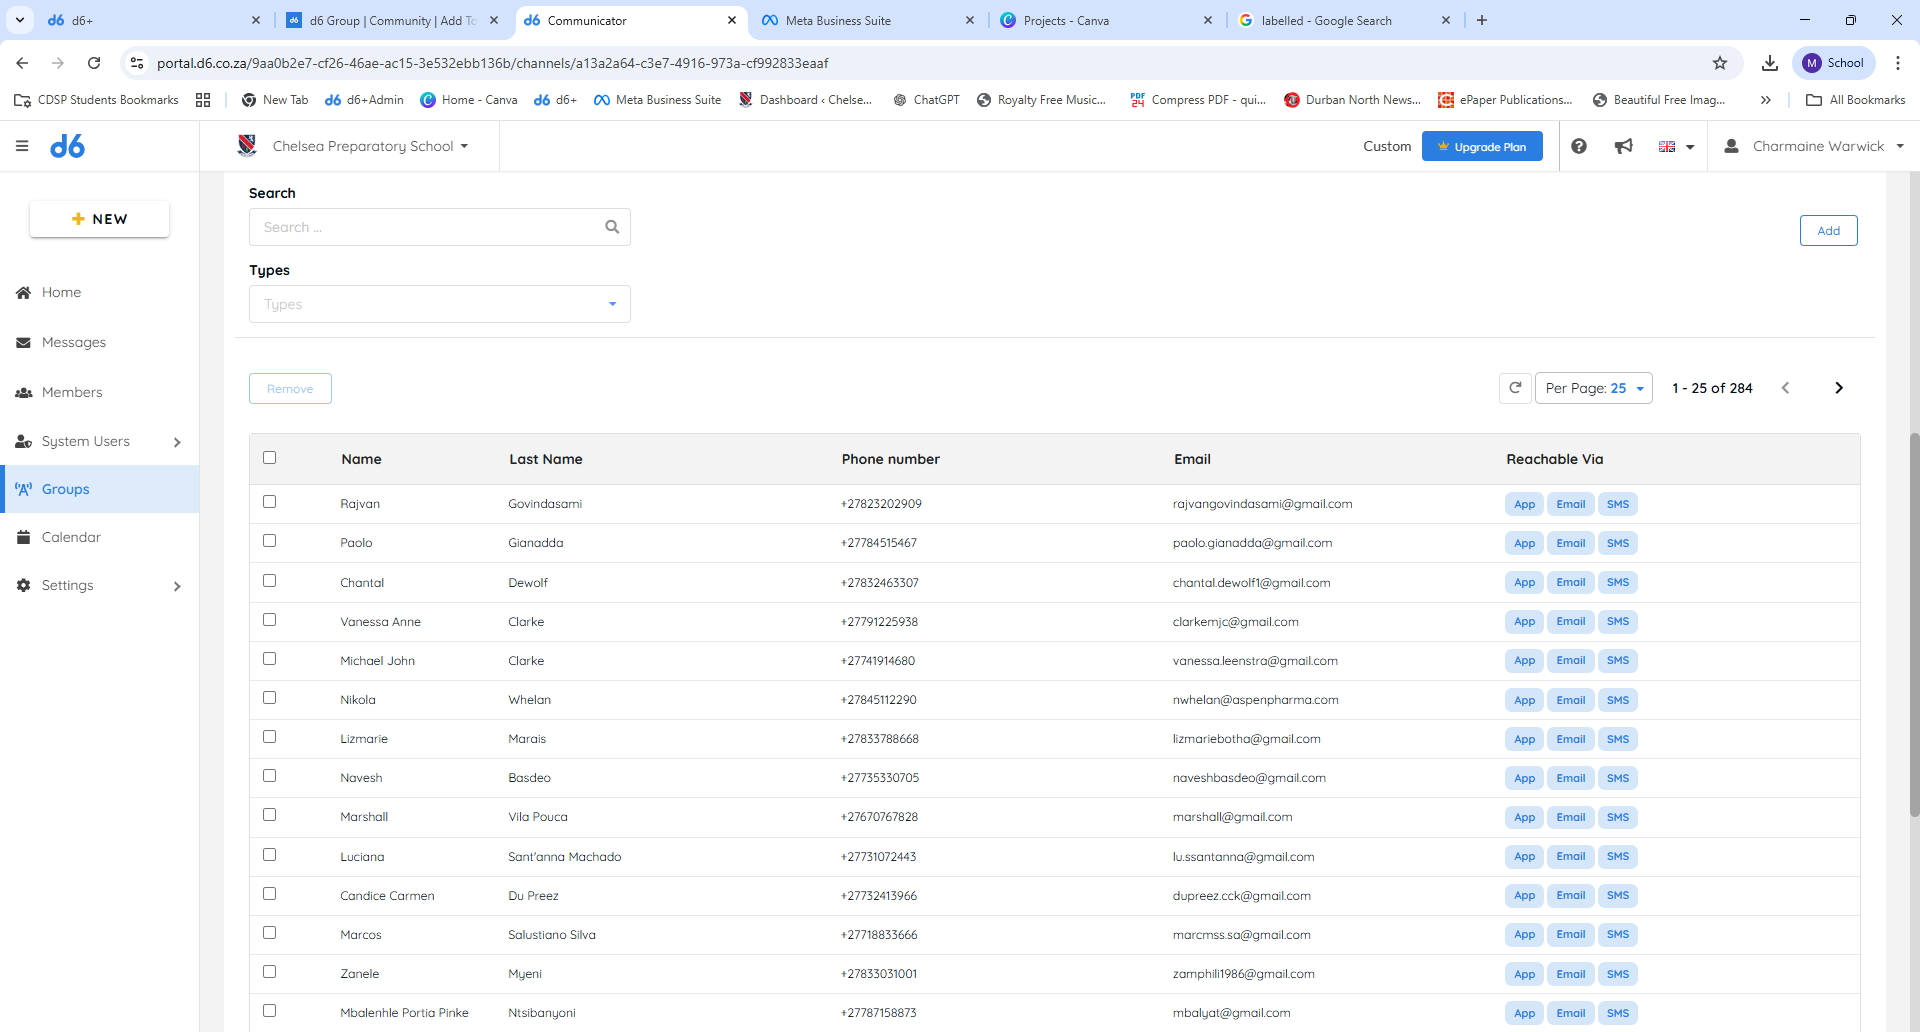Screen dimensions: 1920x1032
Task: Bookmark this page with the star icon
Action: coord(1720,63)
